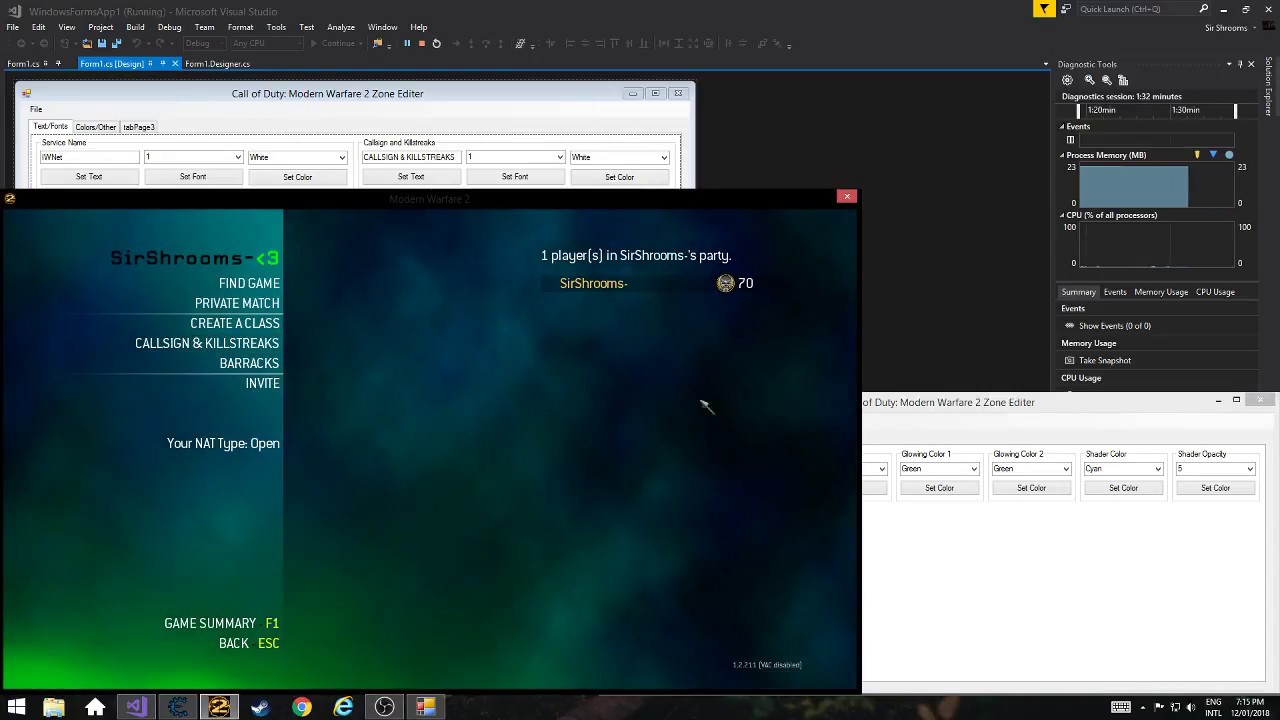Collapse the CPU graph section
The image size is (1280, 720).
(x=1062, y=215)
